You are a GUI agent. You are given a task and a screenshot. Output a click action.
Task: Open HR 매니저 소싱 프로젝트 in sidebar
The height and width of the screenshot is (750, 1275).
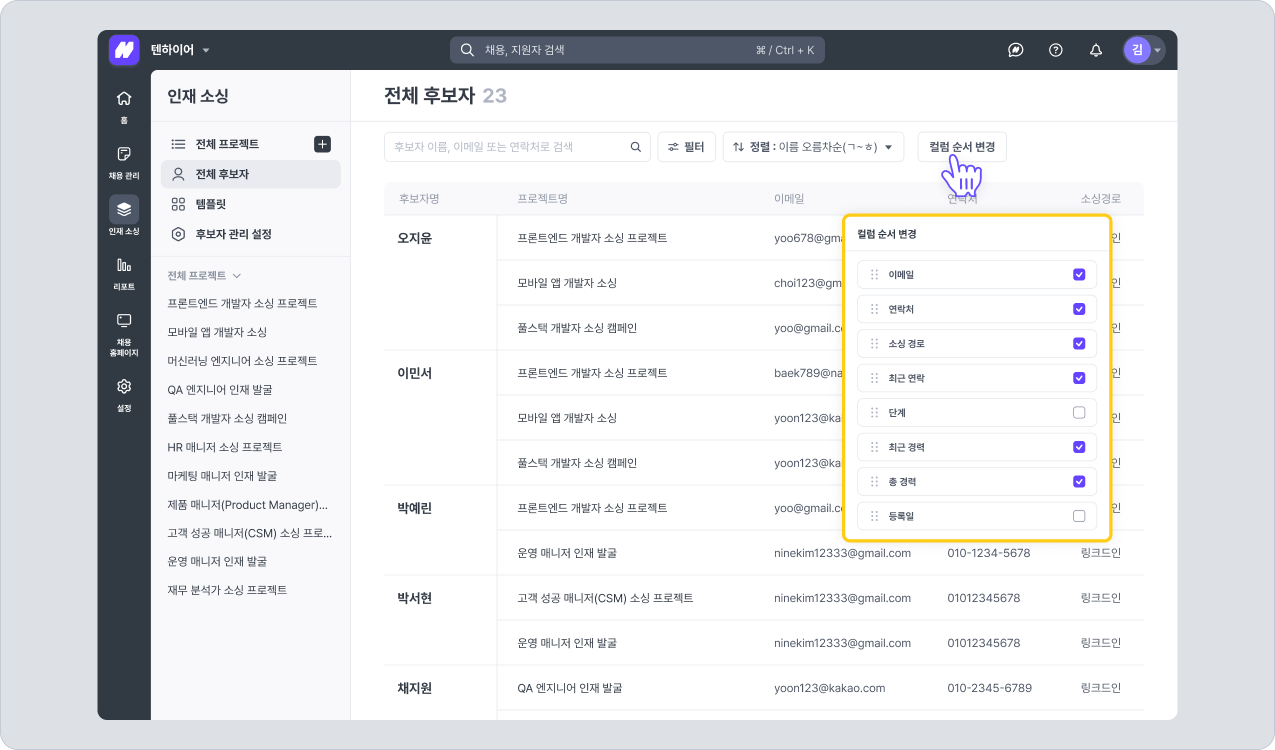coord(225,447)
